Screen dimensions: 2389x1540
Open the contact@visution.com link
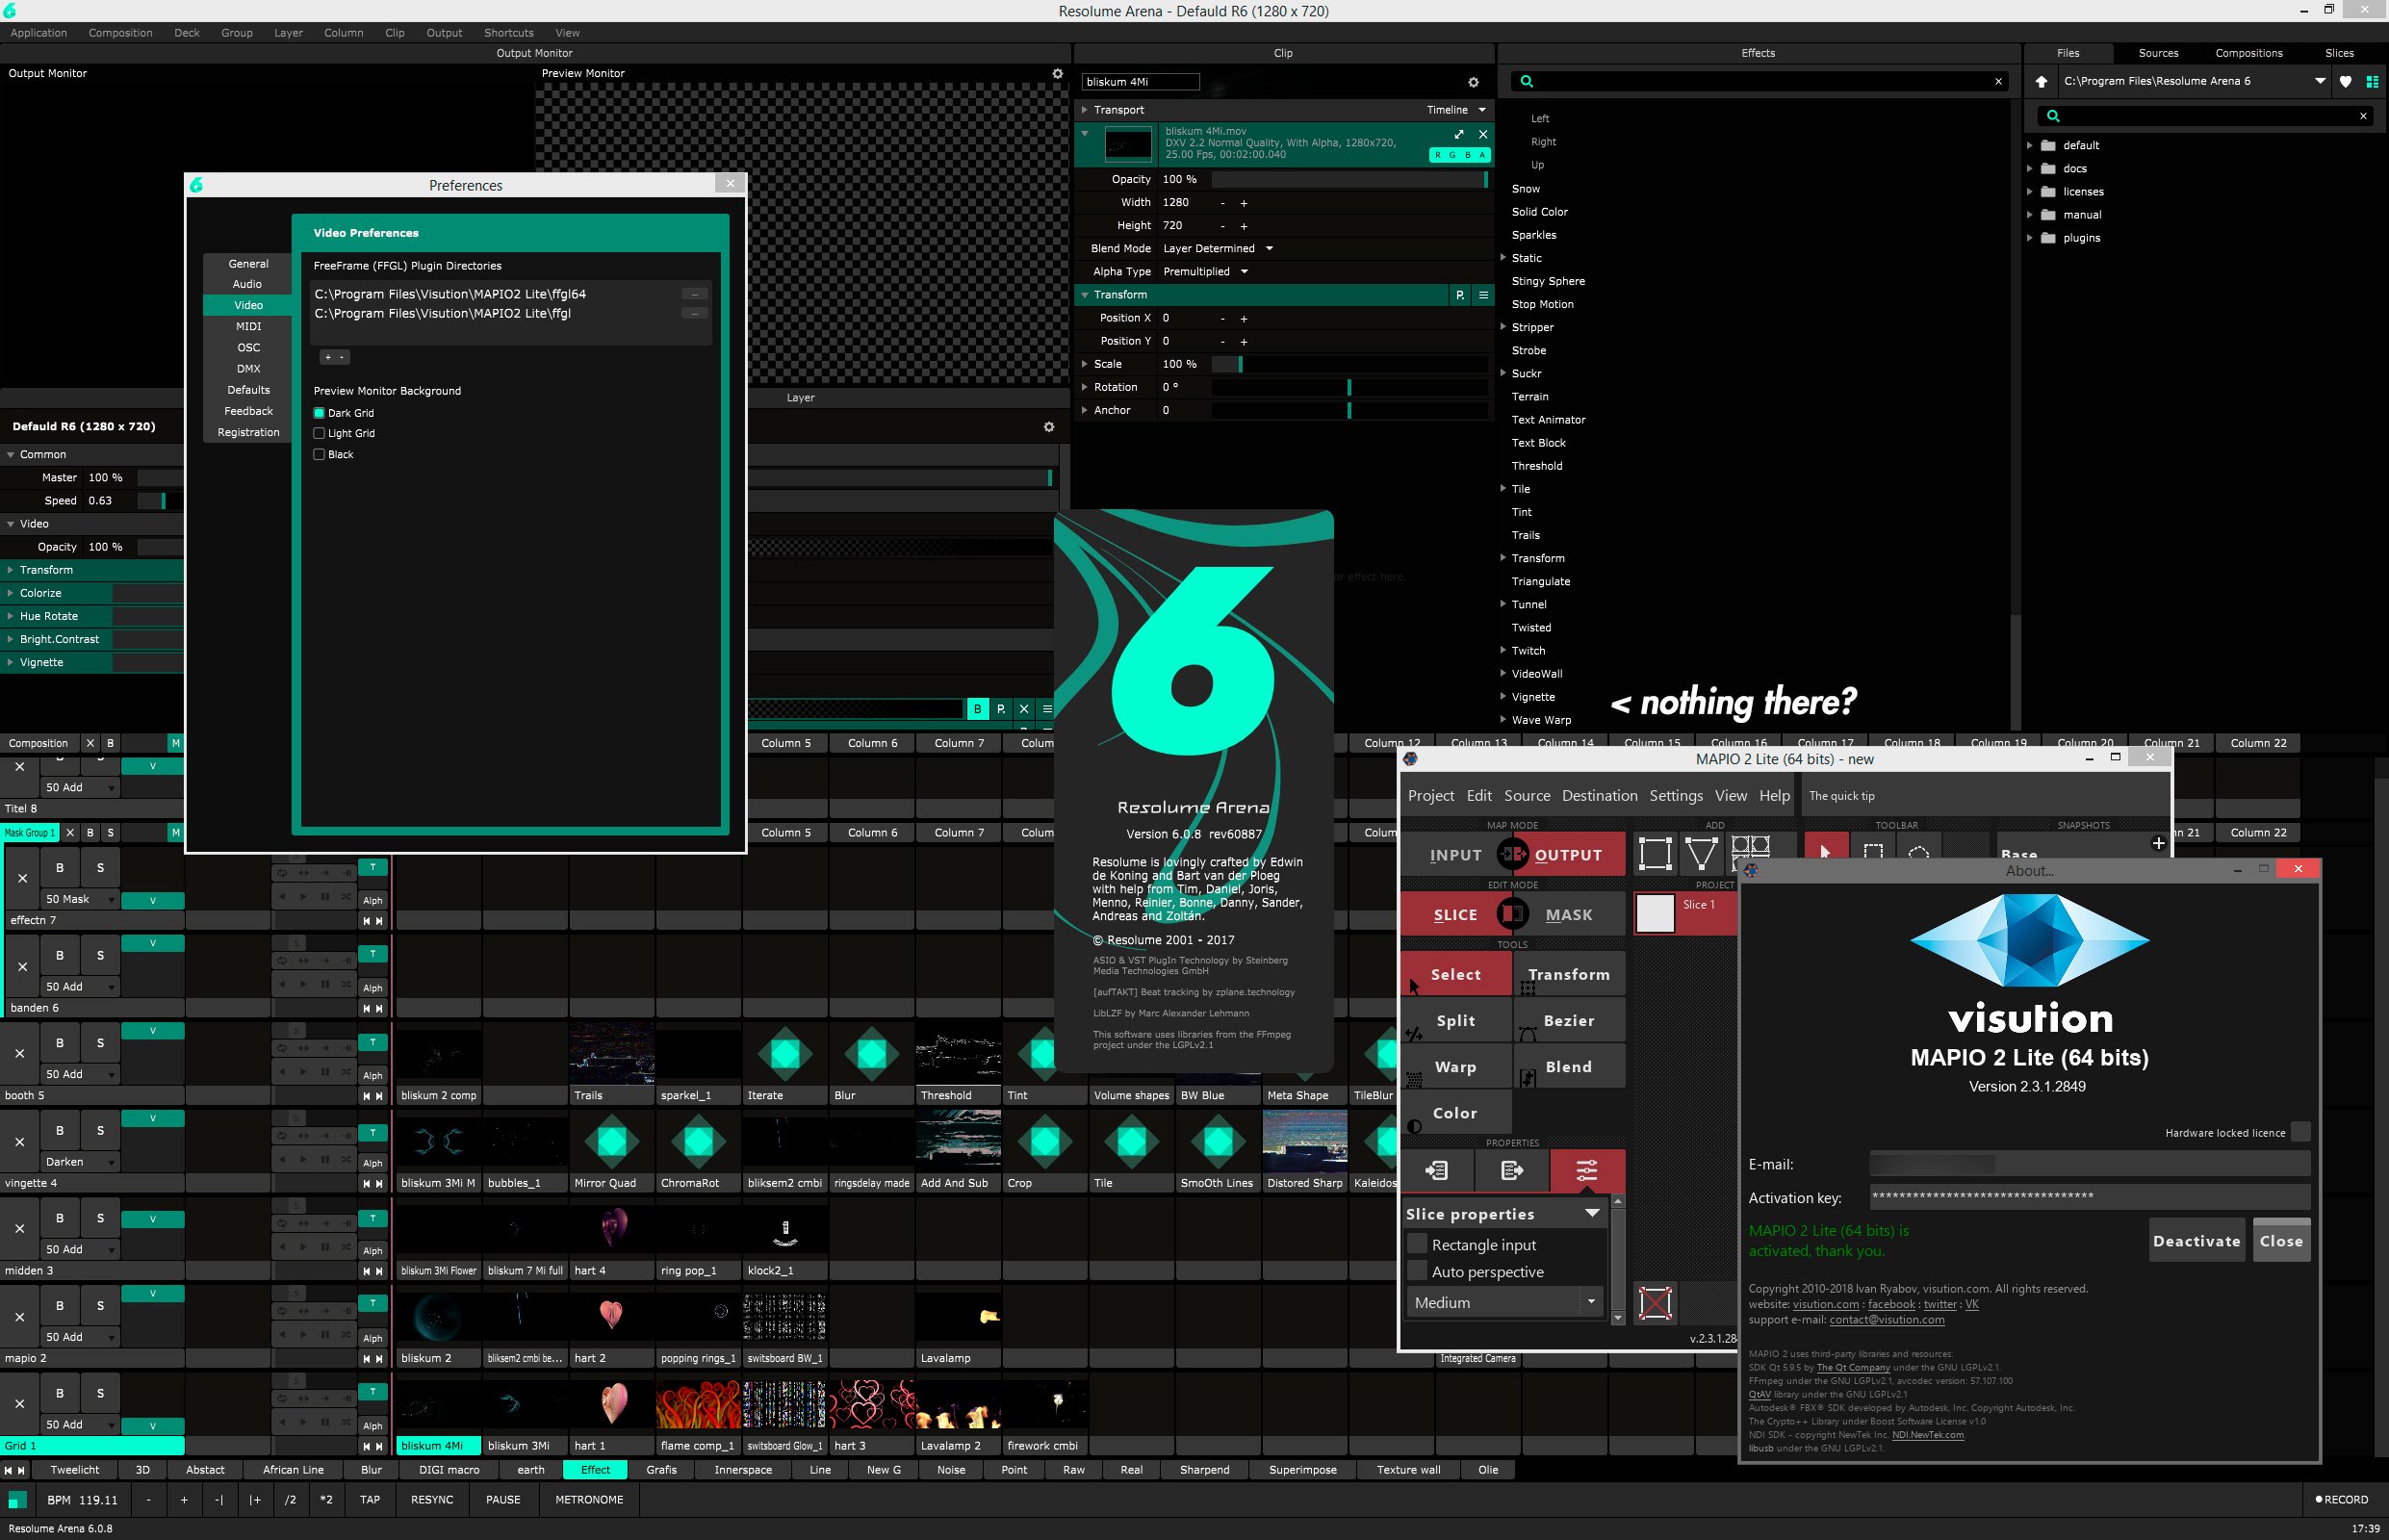tap(1886, 1319)
